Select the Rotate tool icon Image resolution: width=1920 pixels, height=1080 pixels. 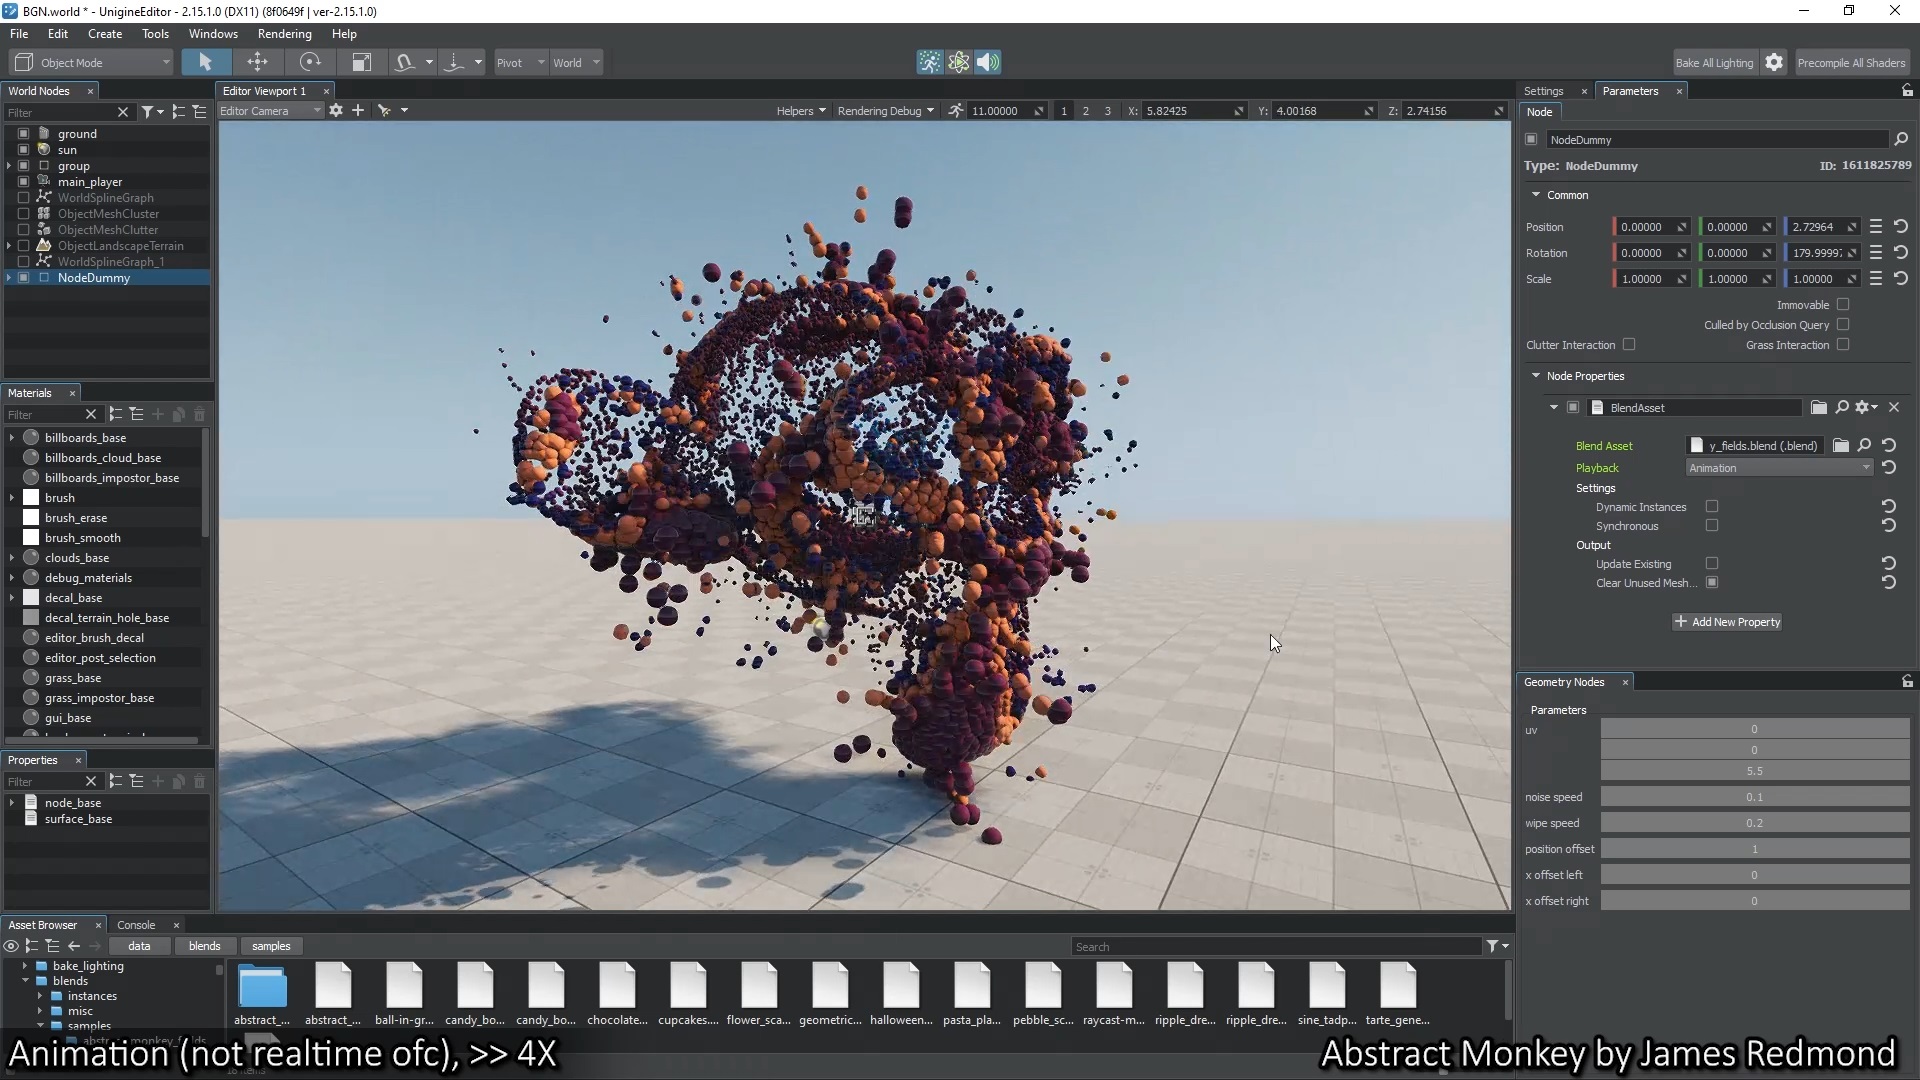coord(310,62)
